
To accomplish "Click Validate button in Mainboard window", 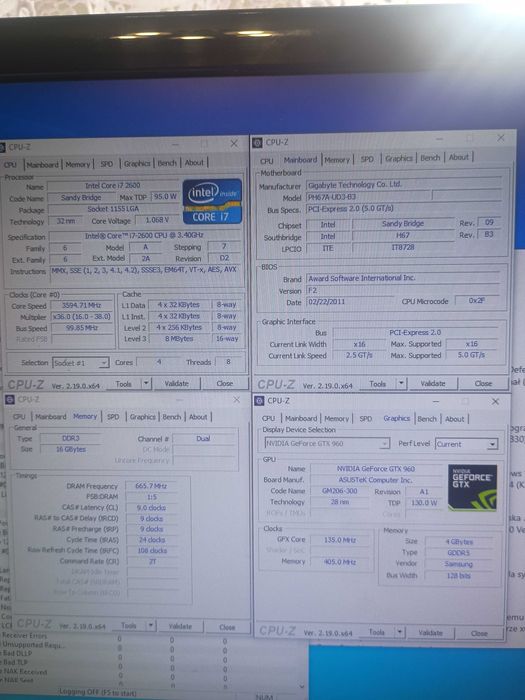I will pyautogui.click(x=433, y=383).
